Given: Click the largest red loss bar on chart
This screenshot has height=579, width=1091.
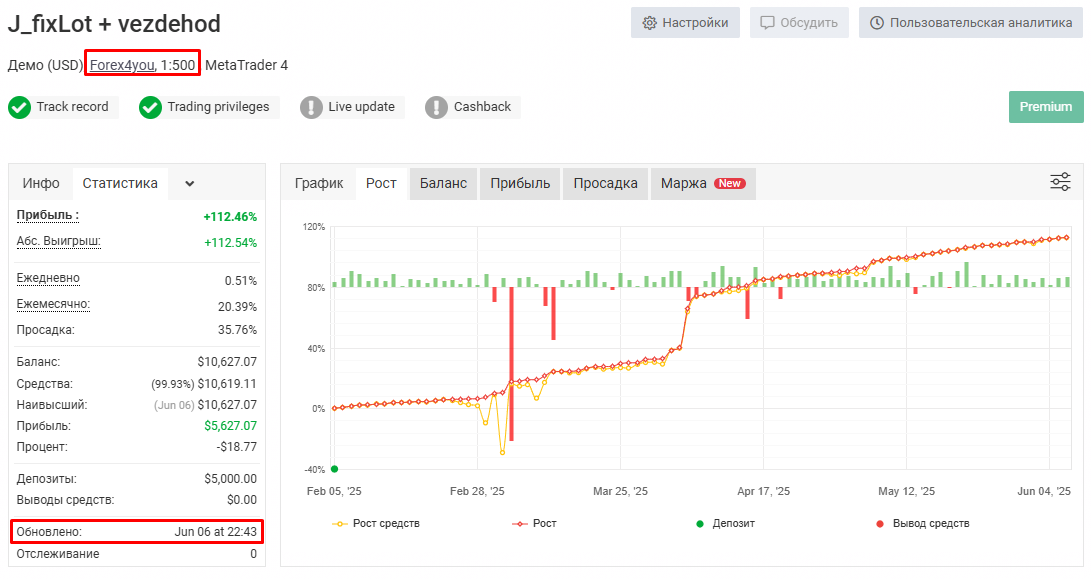Looking at the screenshot, I should [511, 363].
